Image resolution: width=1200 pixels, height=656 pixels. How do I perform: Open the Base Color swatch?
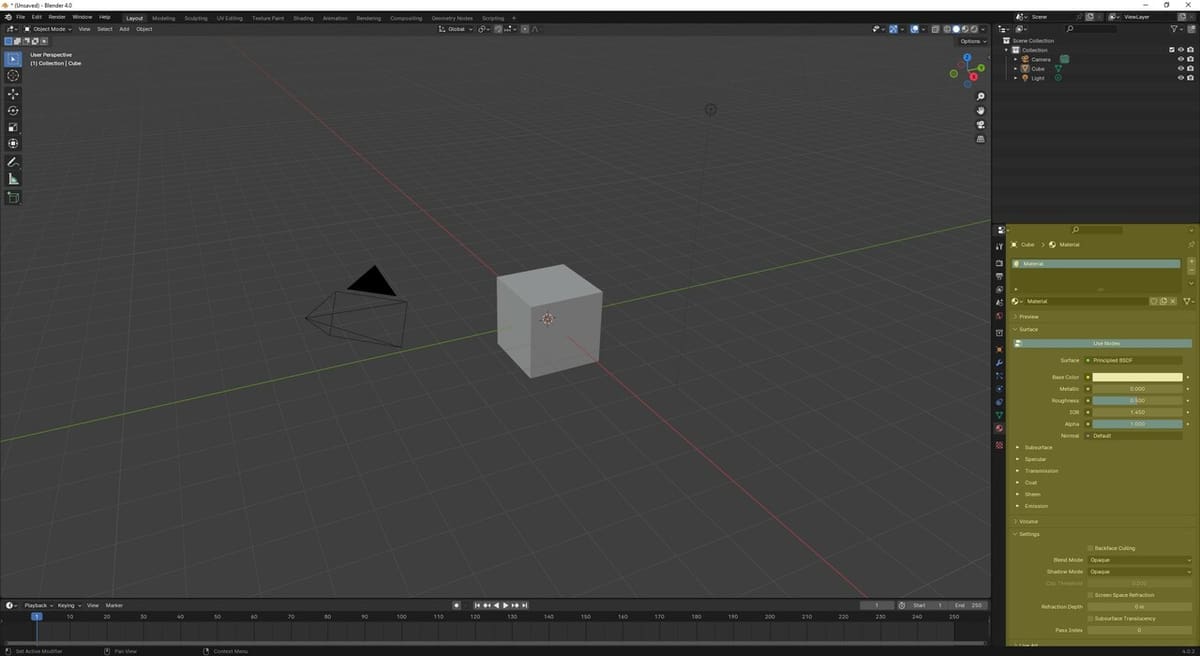tap(1137, 377)
